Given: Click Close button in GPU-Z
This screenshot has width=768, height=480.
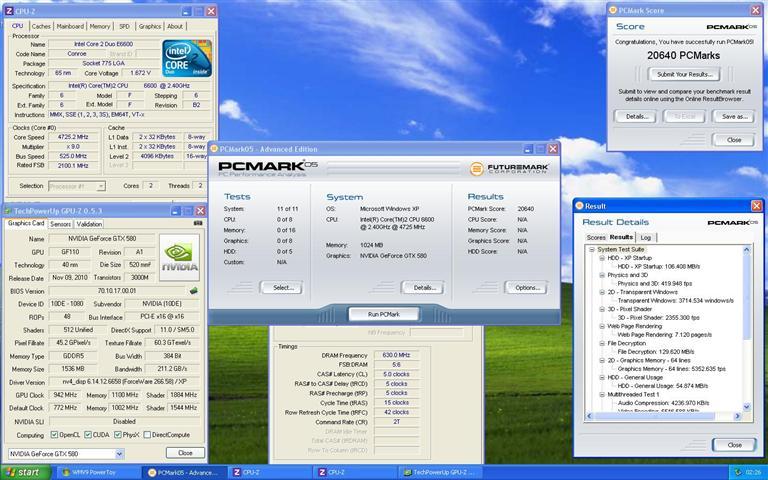Looking at the screenshot, I should pos(185,453).
